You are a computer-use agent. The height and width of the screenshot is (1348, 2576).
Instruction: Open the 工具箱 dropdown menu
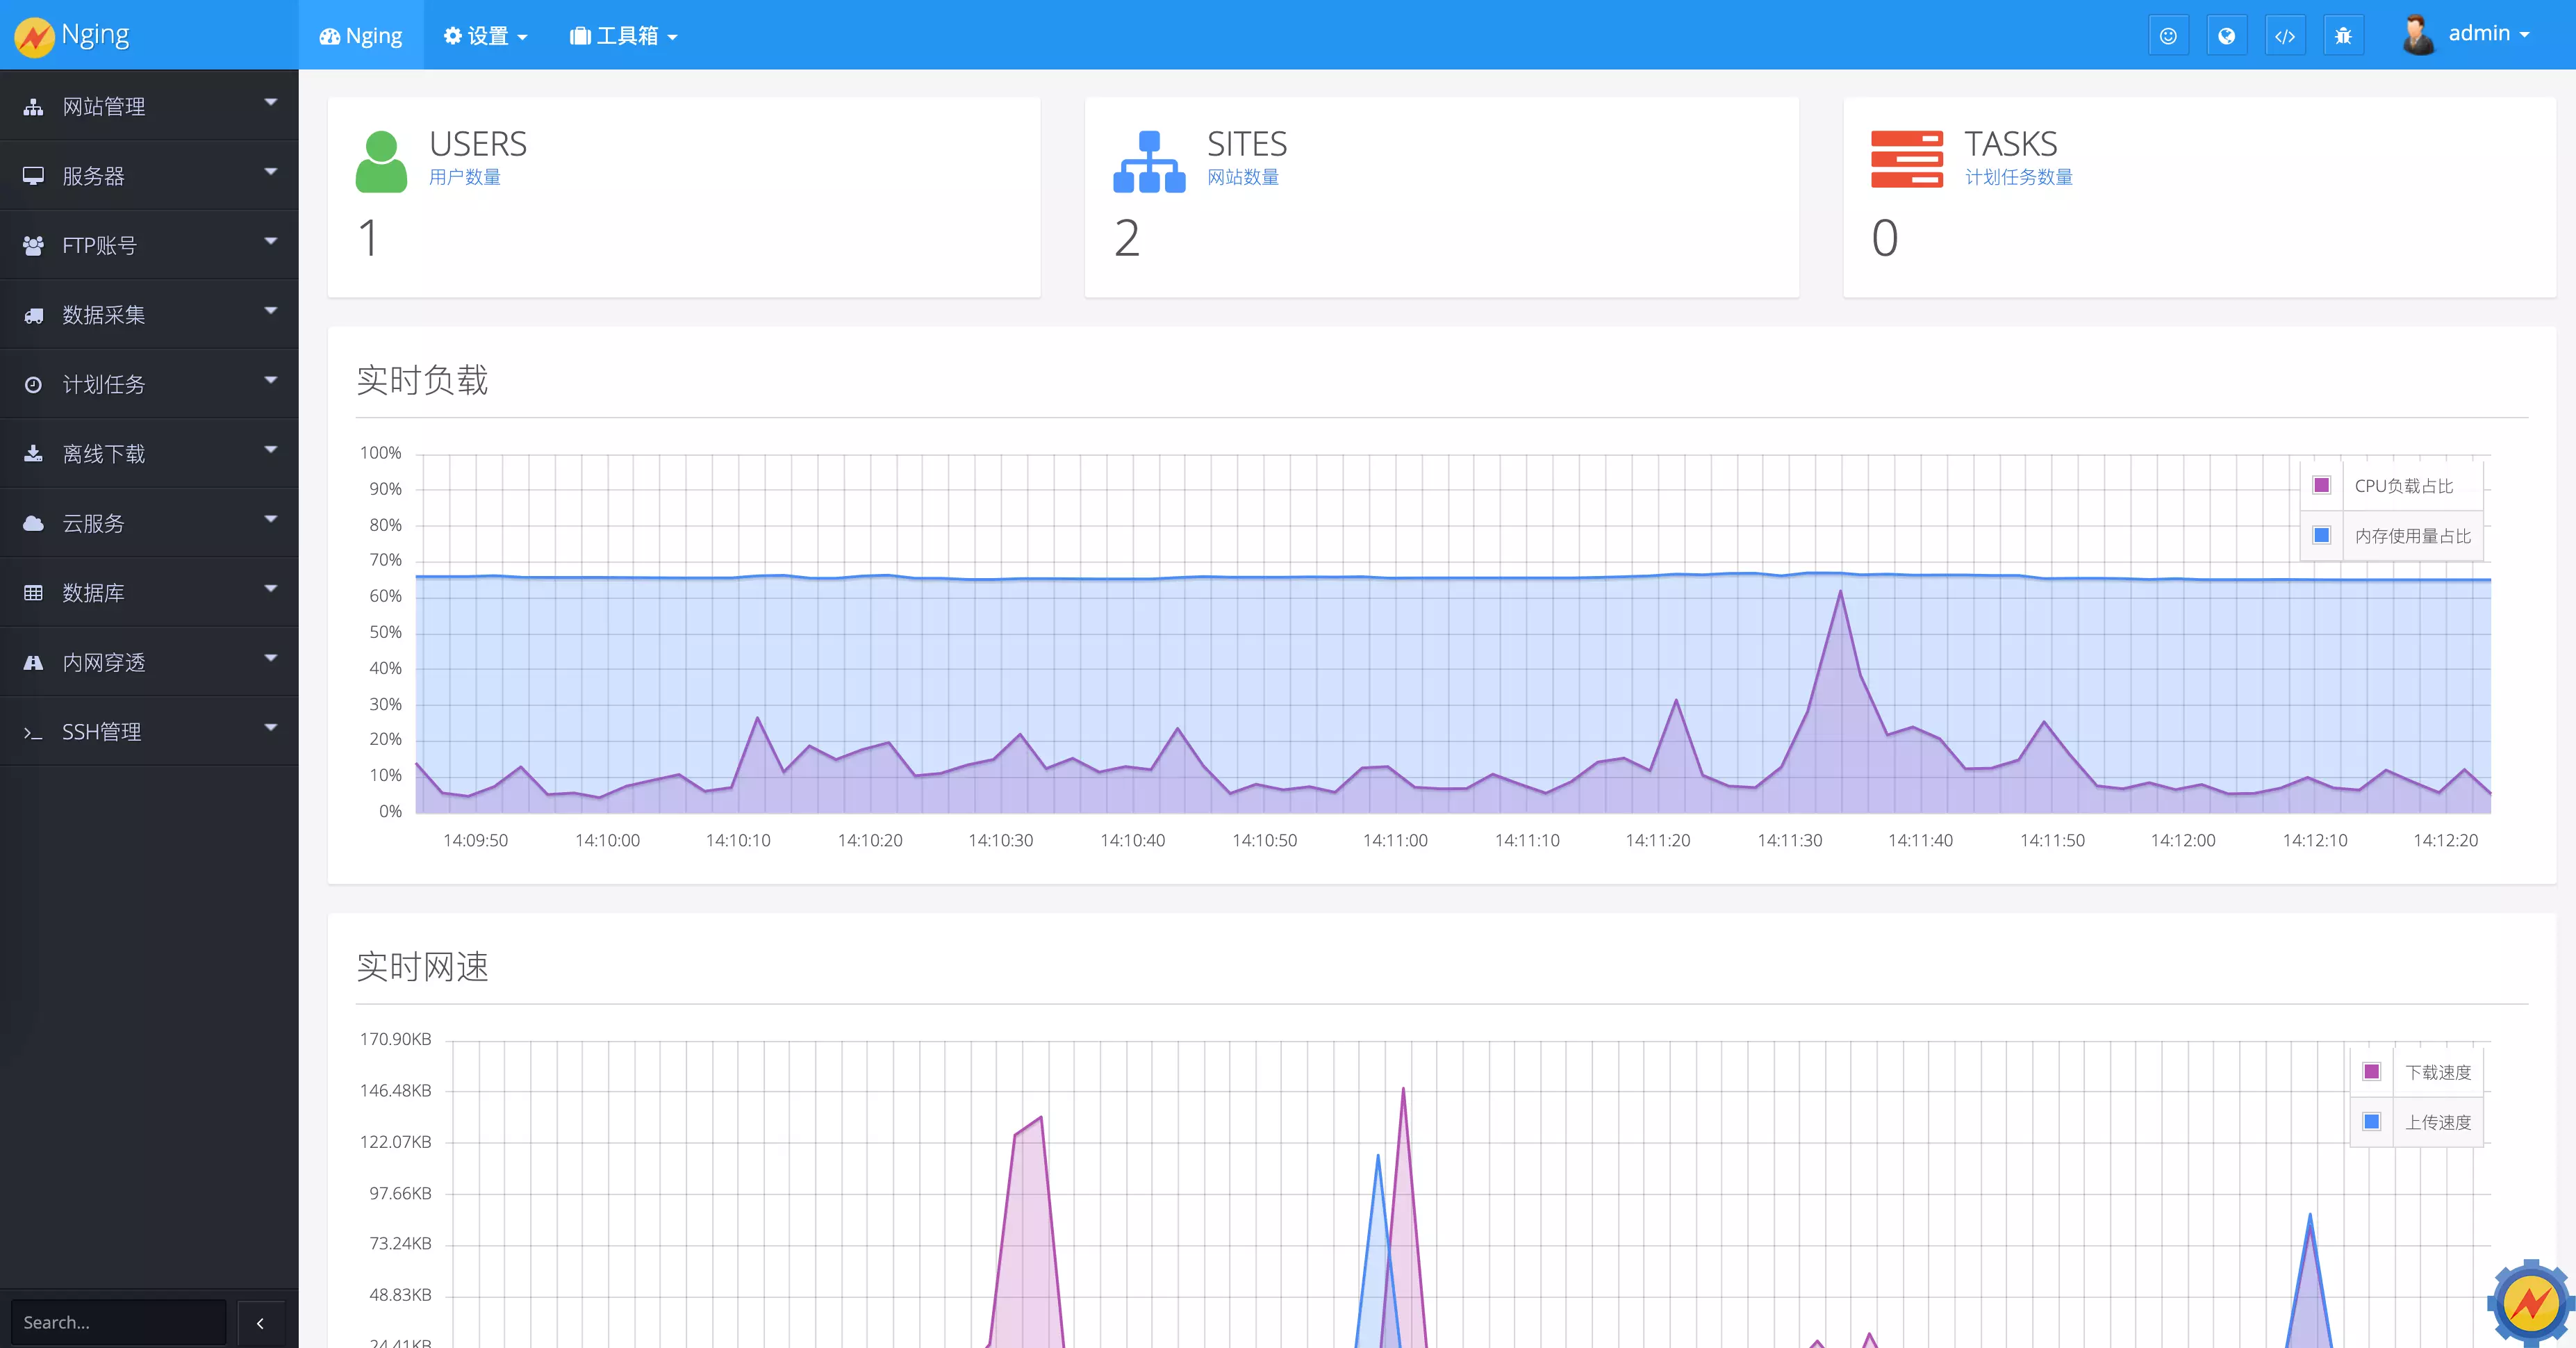(x=624, y=36)
